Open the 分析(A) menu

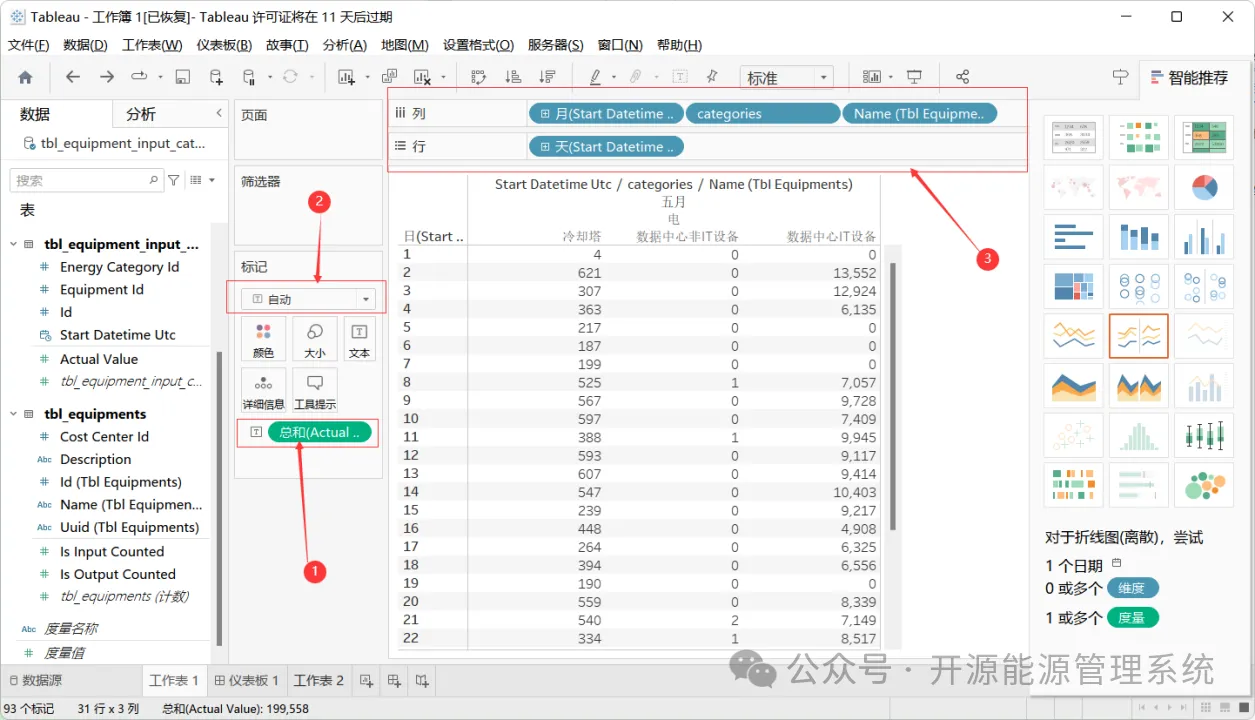point(345,45)
